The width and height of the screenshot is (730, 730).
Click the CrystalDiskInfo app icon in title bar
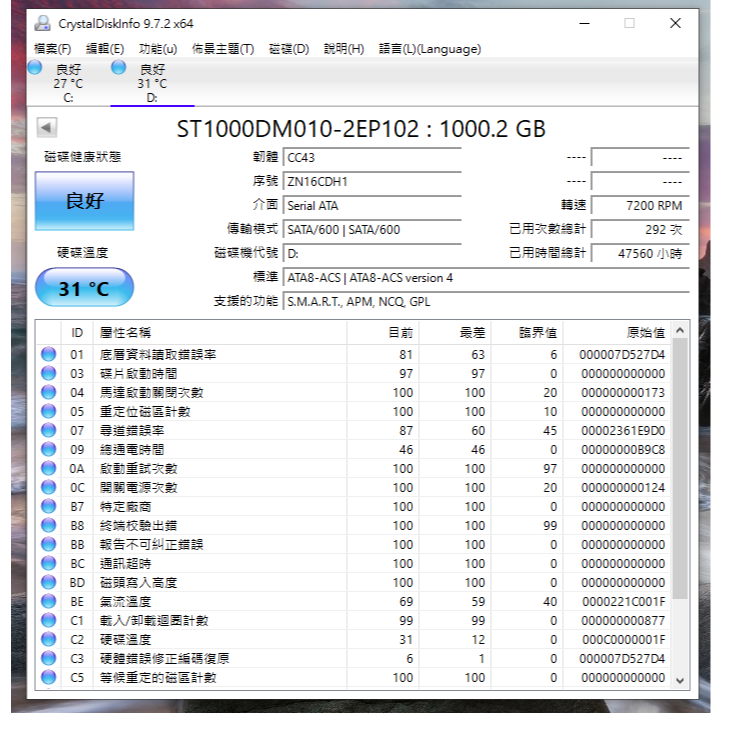point(43,23)
